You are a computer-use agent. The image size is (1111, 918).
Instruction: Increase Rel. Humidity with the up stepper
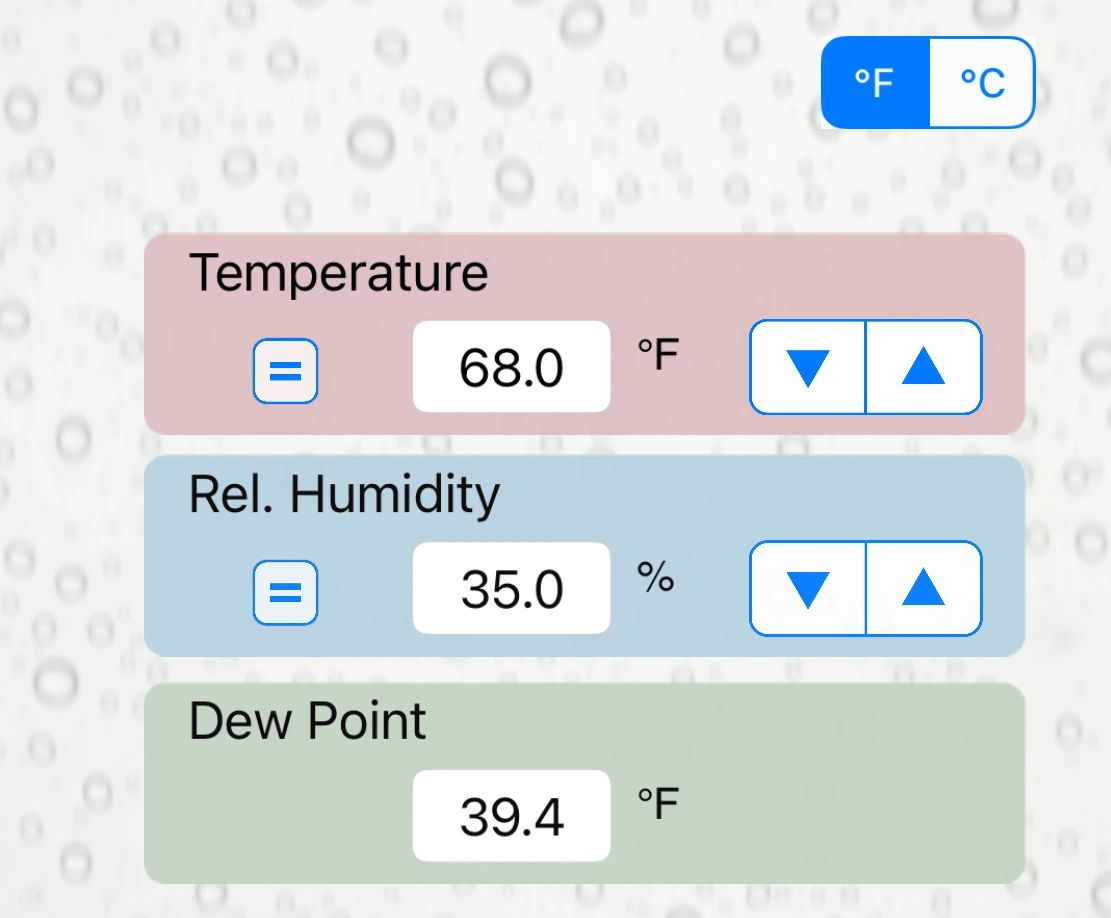pyautogui.click(x=922, y=589)
